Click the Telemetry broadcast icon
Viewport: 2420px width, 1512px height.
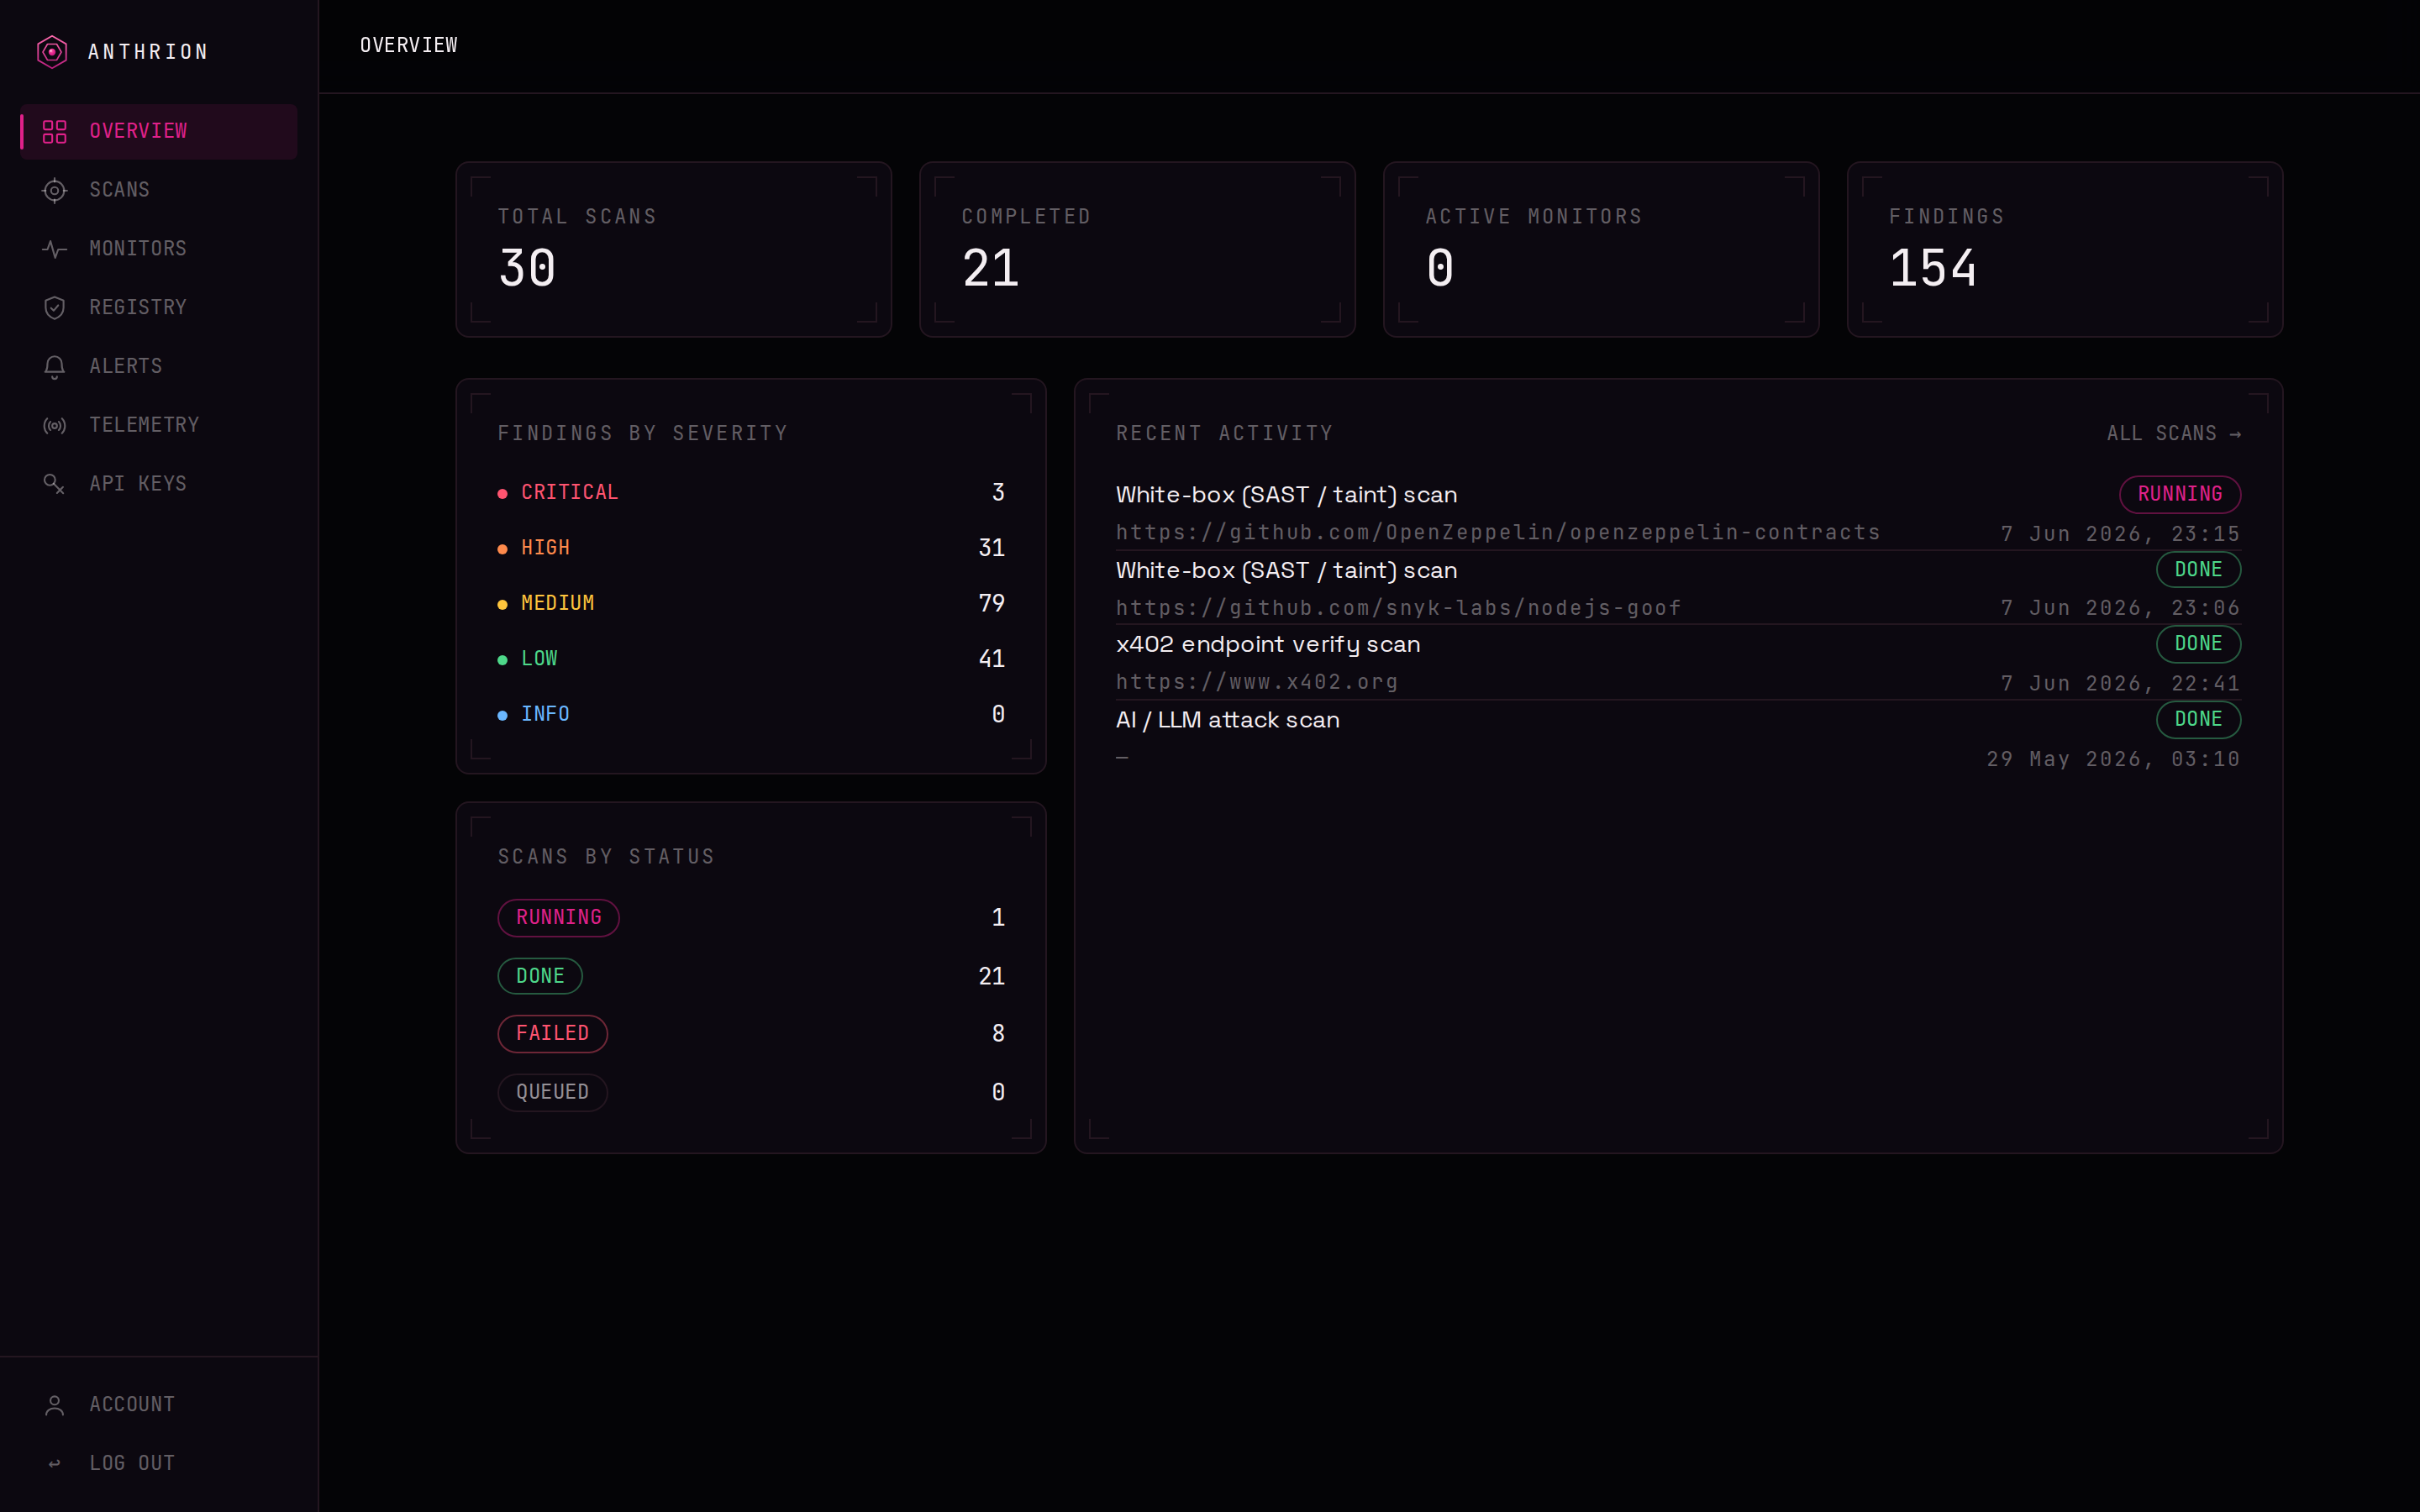tap(54, 425)
